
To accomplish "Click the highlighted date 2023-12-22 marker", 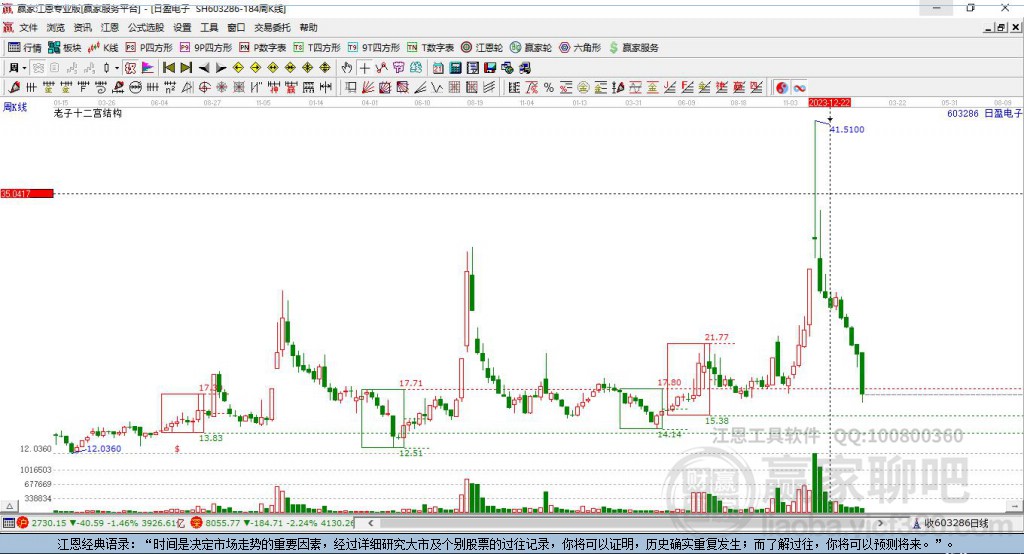I will click(x=829, y=103).
